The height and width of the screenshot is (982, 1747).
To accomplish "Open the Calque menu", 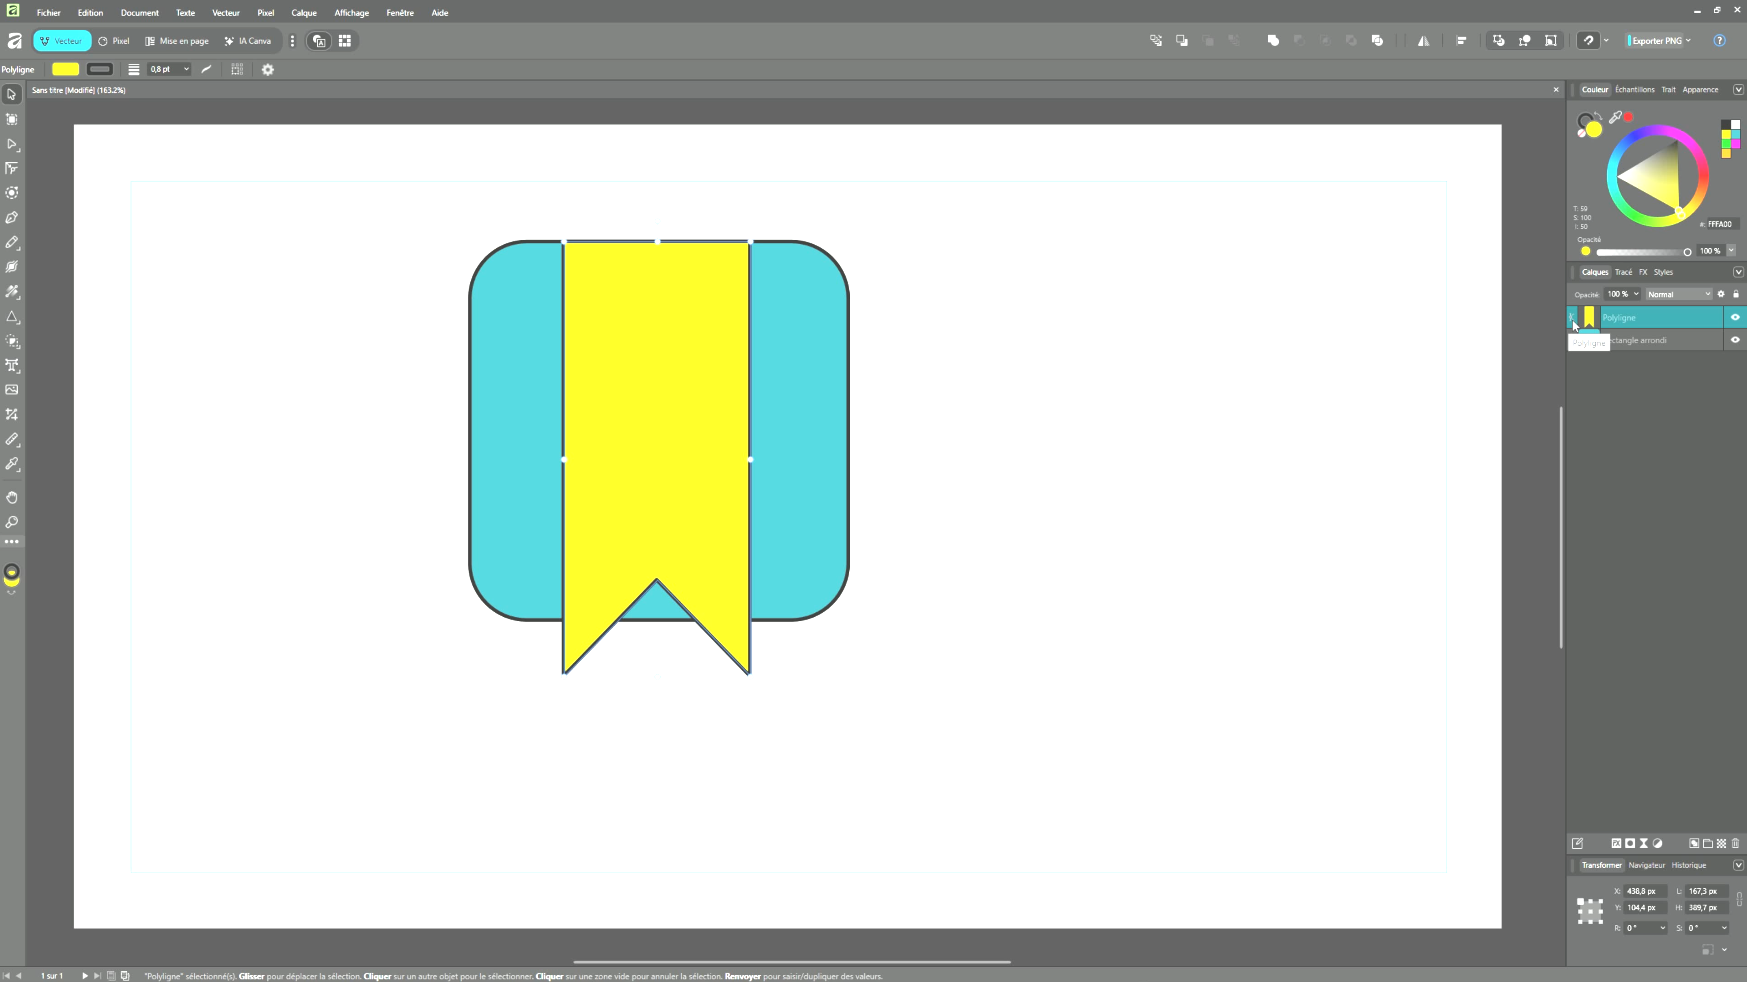I will (x=304, y=13).
